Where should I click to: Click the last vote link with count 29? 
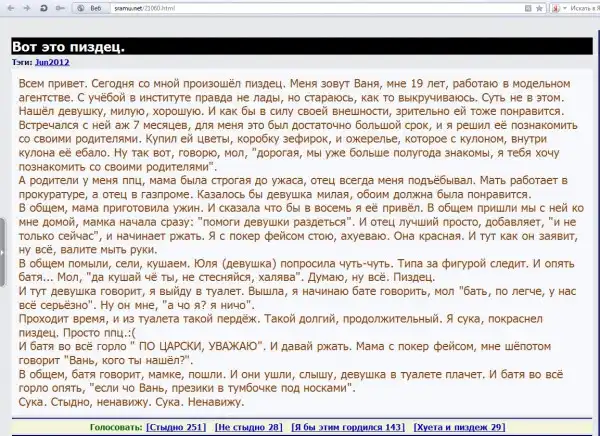(x=460, y=427)
